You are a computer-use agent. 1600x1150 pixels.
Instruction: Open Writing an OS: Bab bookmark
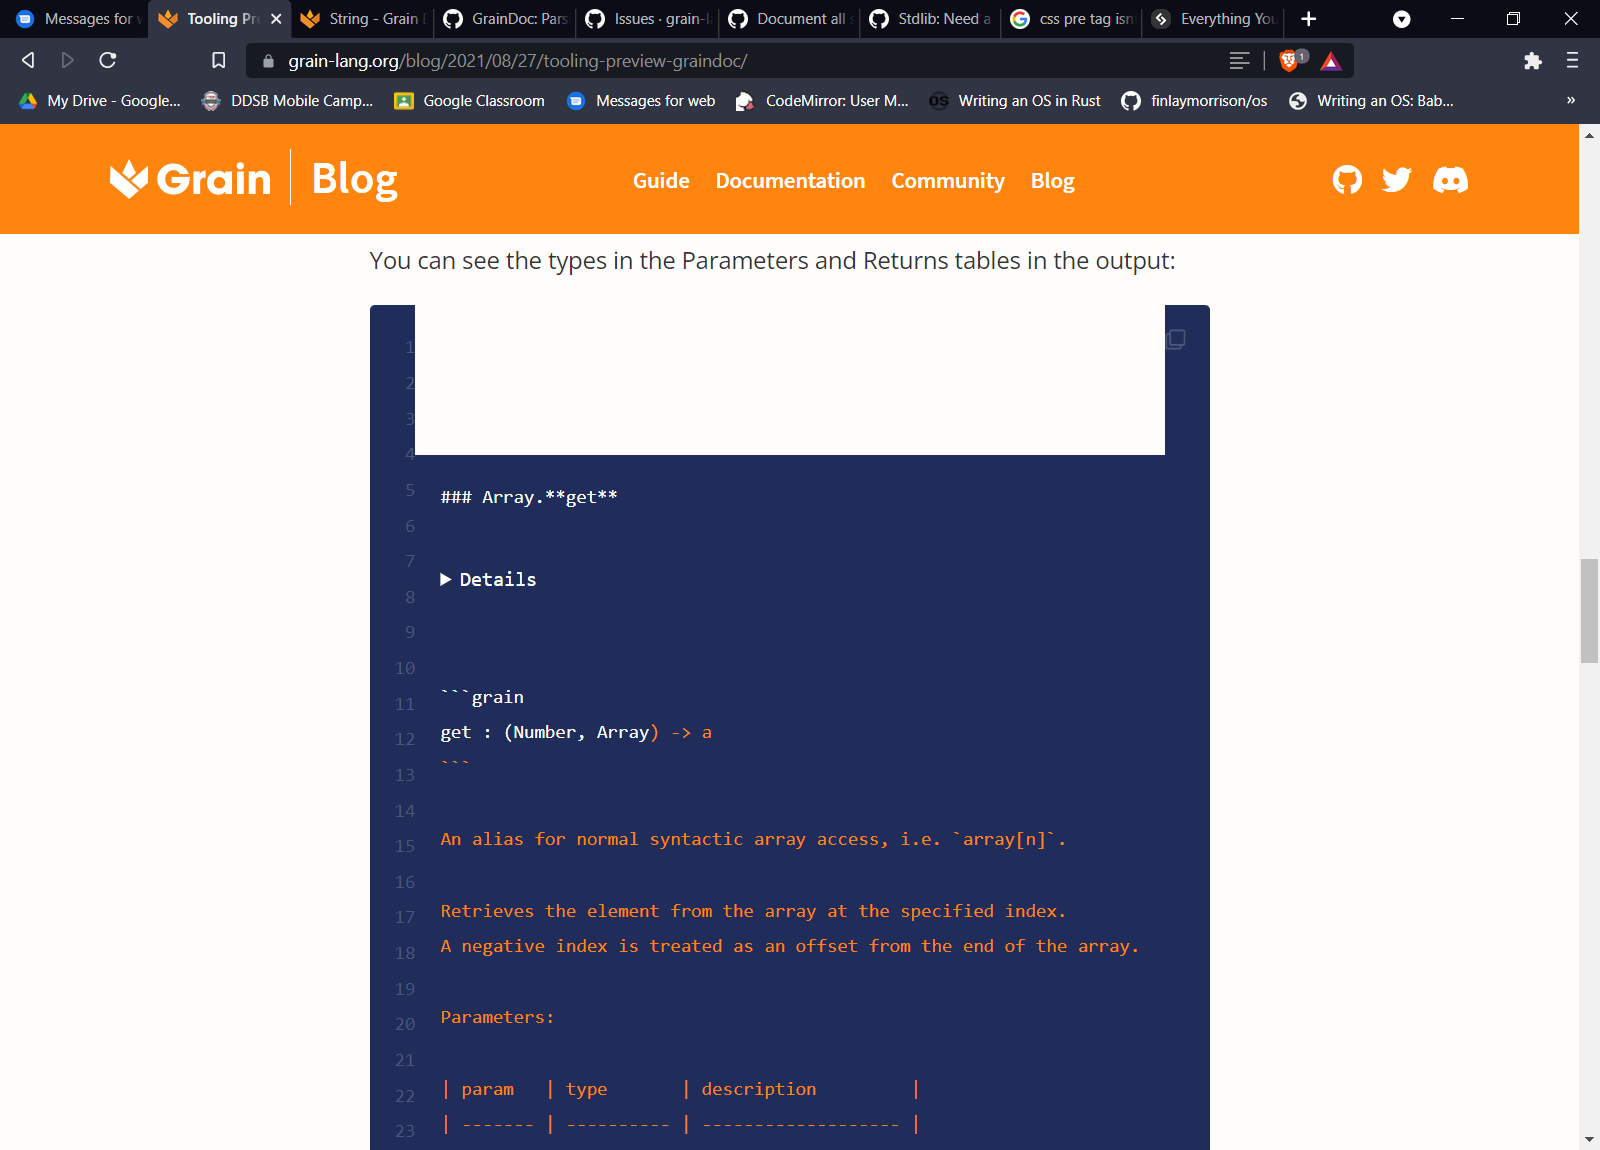(1371, 101)
